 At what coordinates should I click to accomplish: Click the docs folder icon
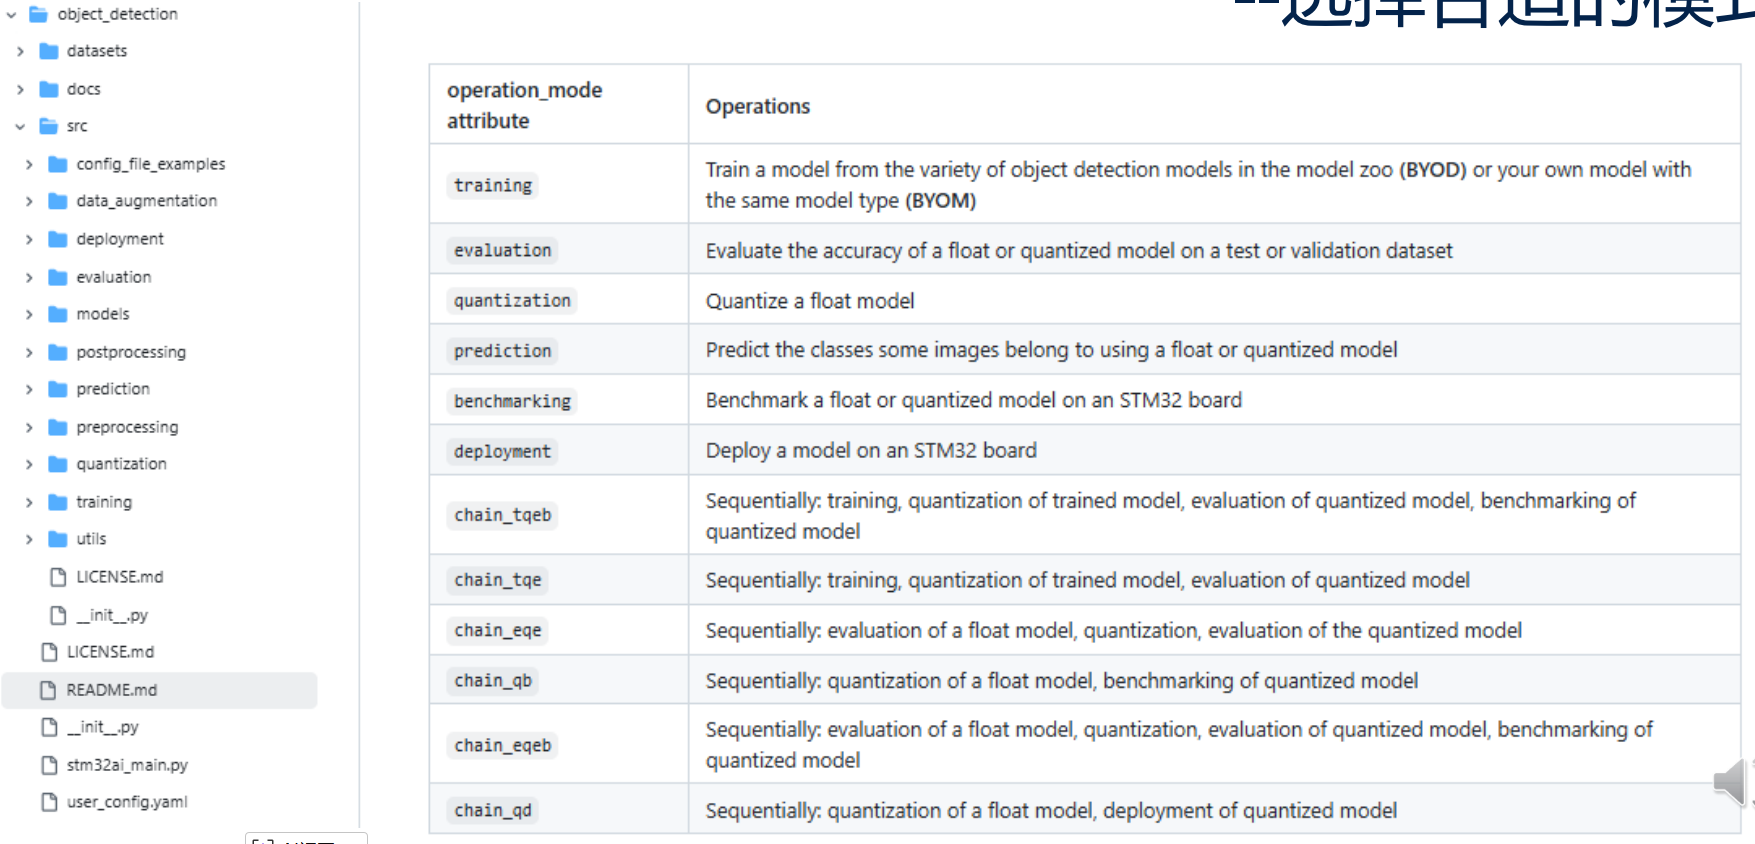[48, 89]
